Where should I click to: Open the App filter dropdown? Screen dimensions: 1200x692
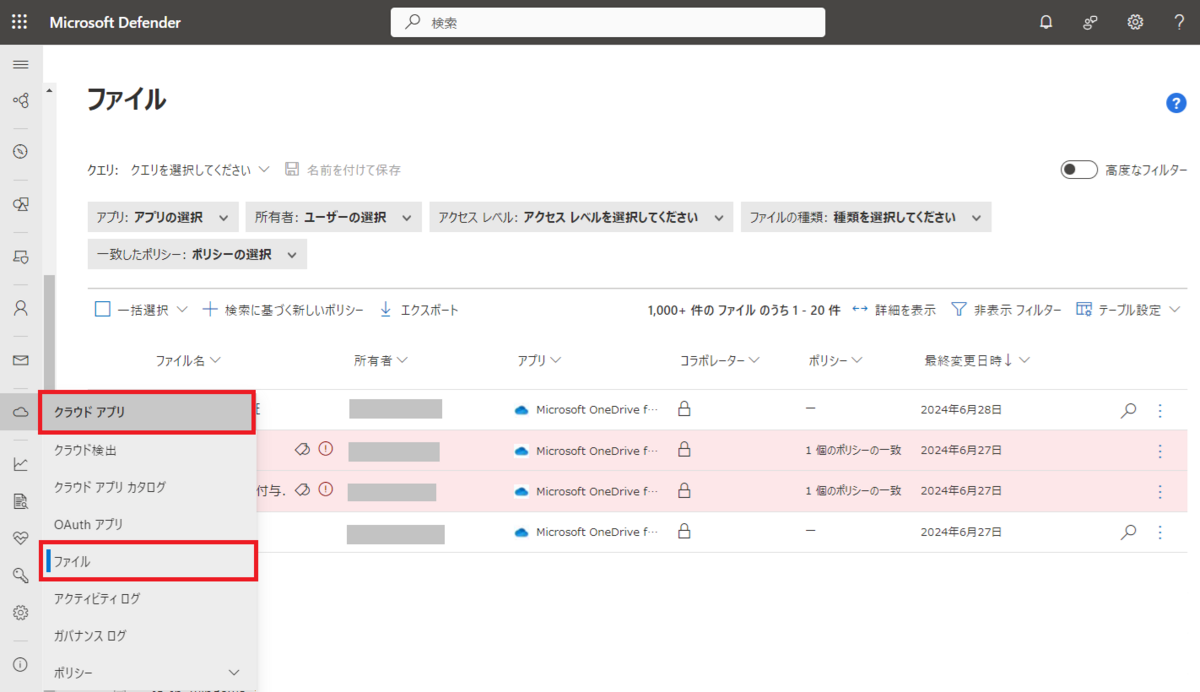click(x=163, y=217)
